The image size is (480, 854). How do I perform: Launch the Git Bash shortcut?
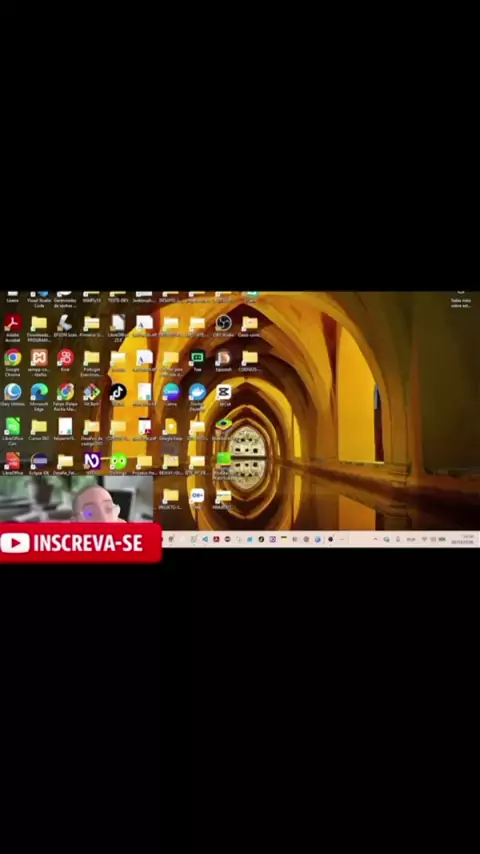[92, 395]
